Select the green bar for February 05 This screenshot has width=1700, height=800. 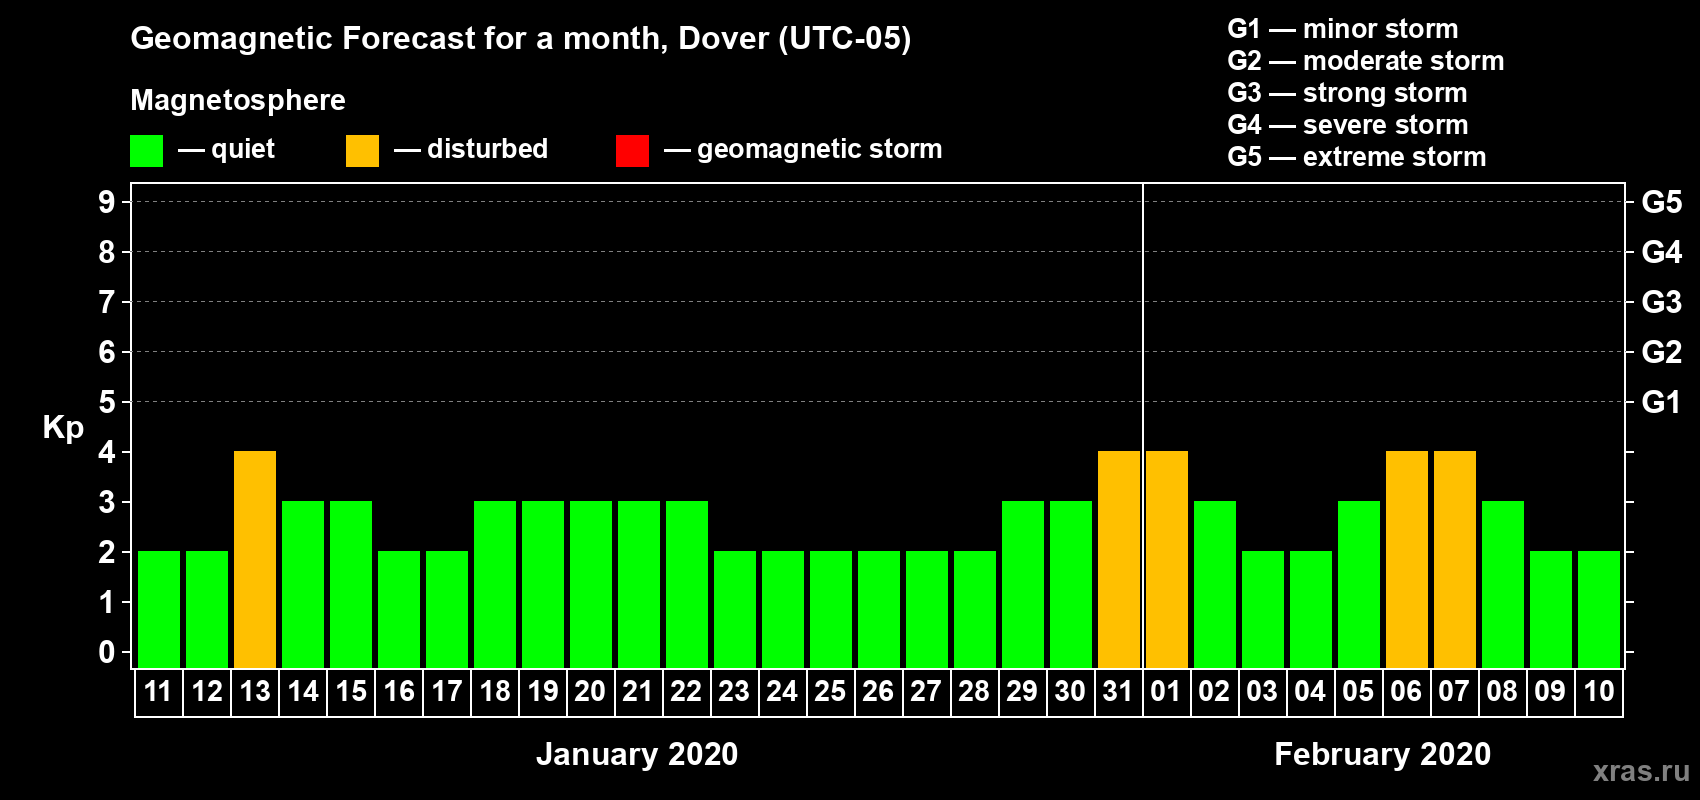tap(1359, 585)
